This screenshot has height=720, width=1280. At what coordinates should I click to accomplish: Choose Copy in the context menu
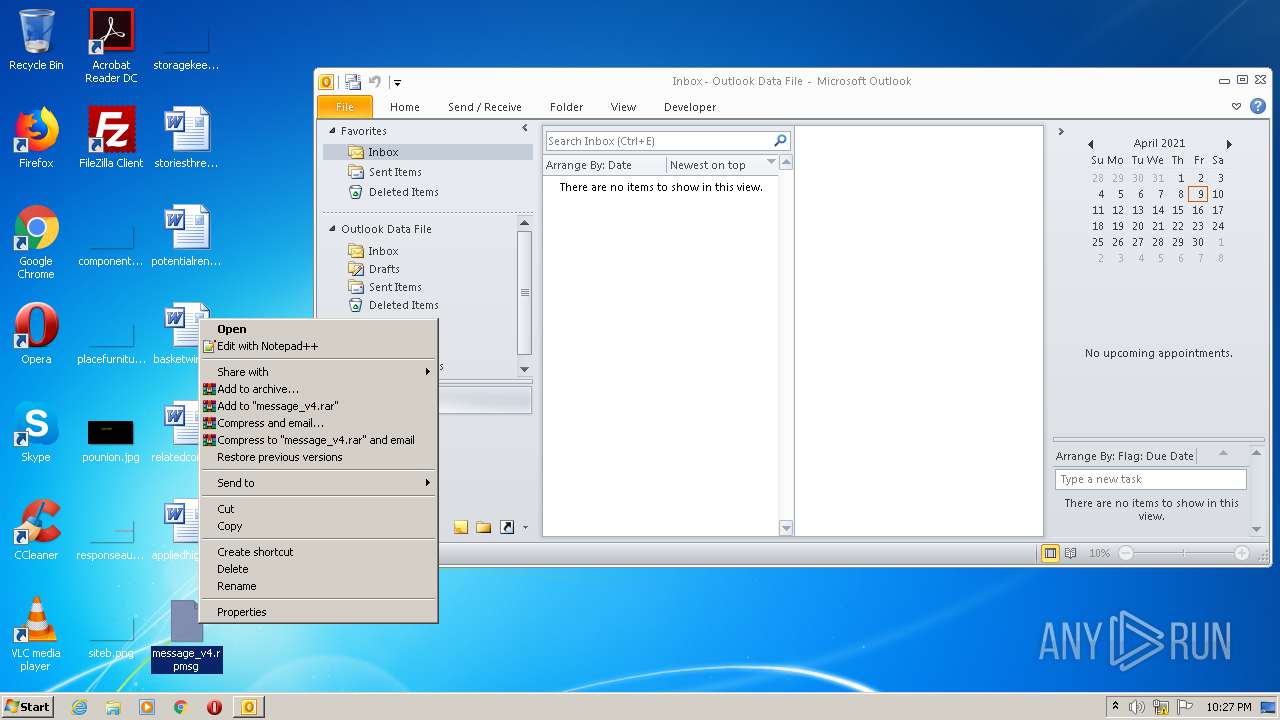pyautogui.click(x=319, y=526)
